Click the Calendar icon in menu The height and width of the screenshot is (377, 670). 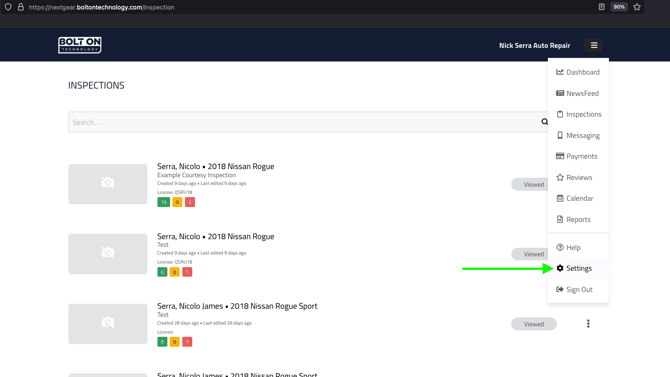[560, 198]
